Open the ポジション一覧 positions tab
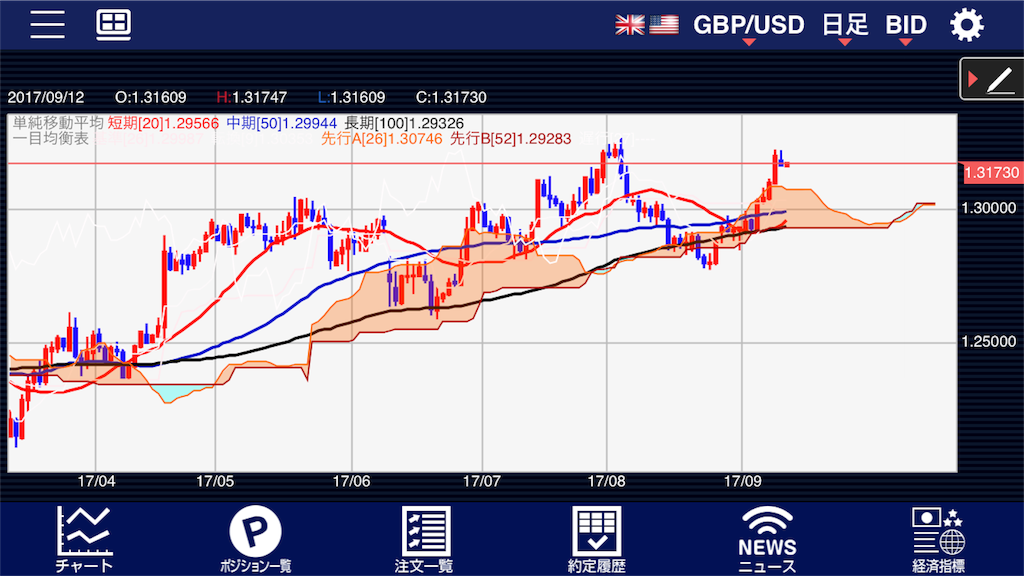Screen dimensions: 1024x576 [x=255, y=539]
